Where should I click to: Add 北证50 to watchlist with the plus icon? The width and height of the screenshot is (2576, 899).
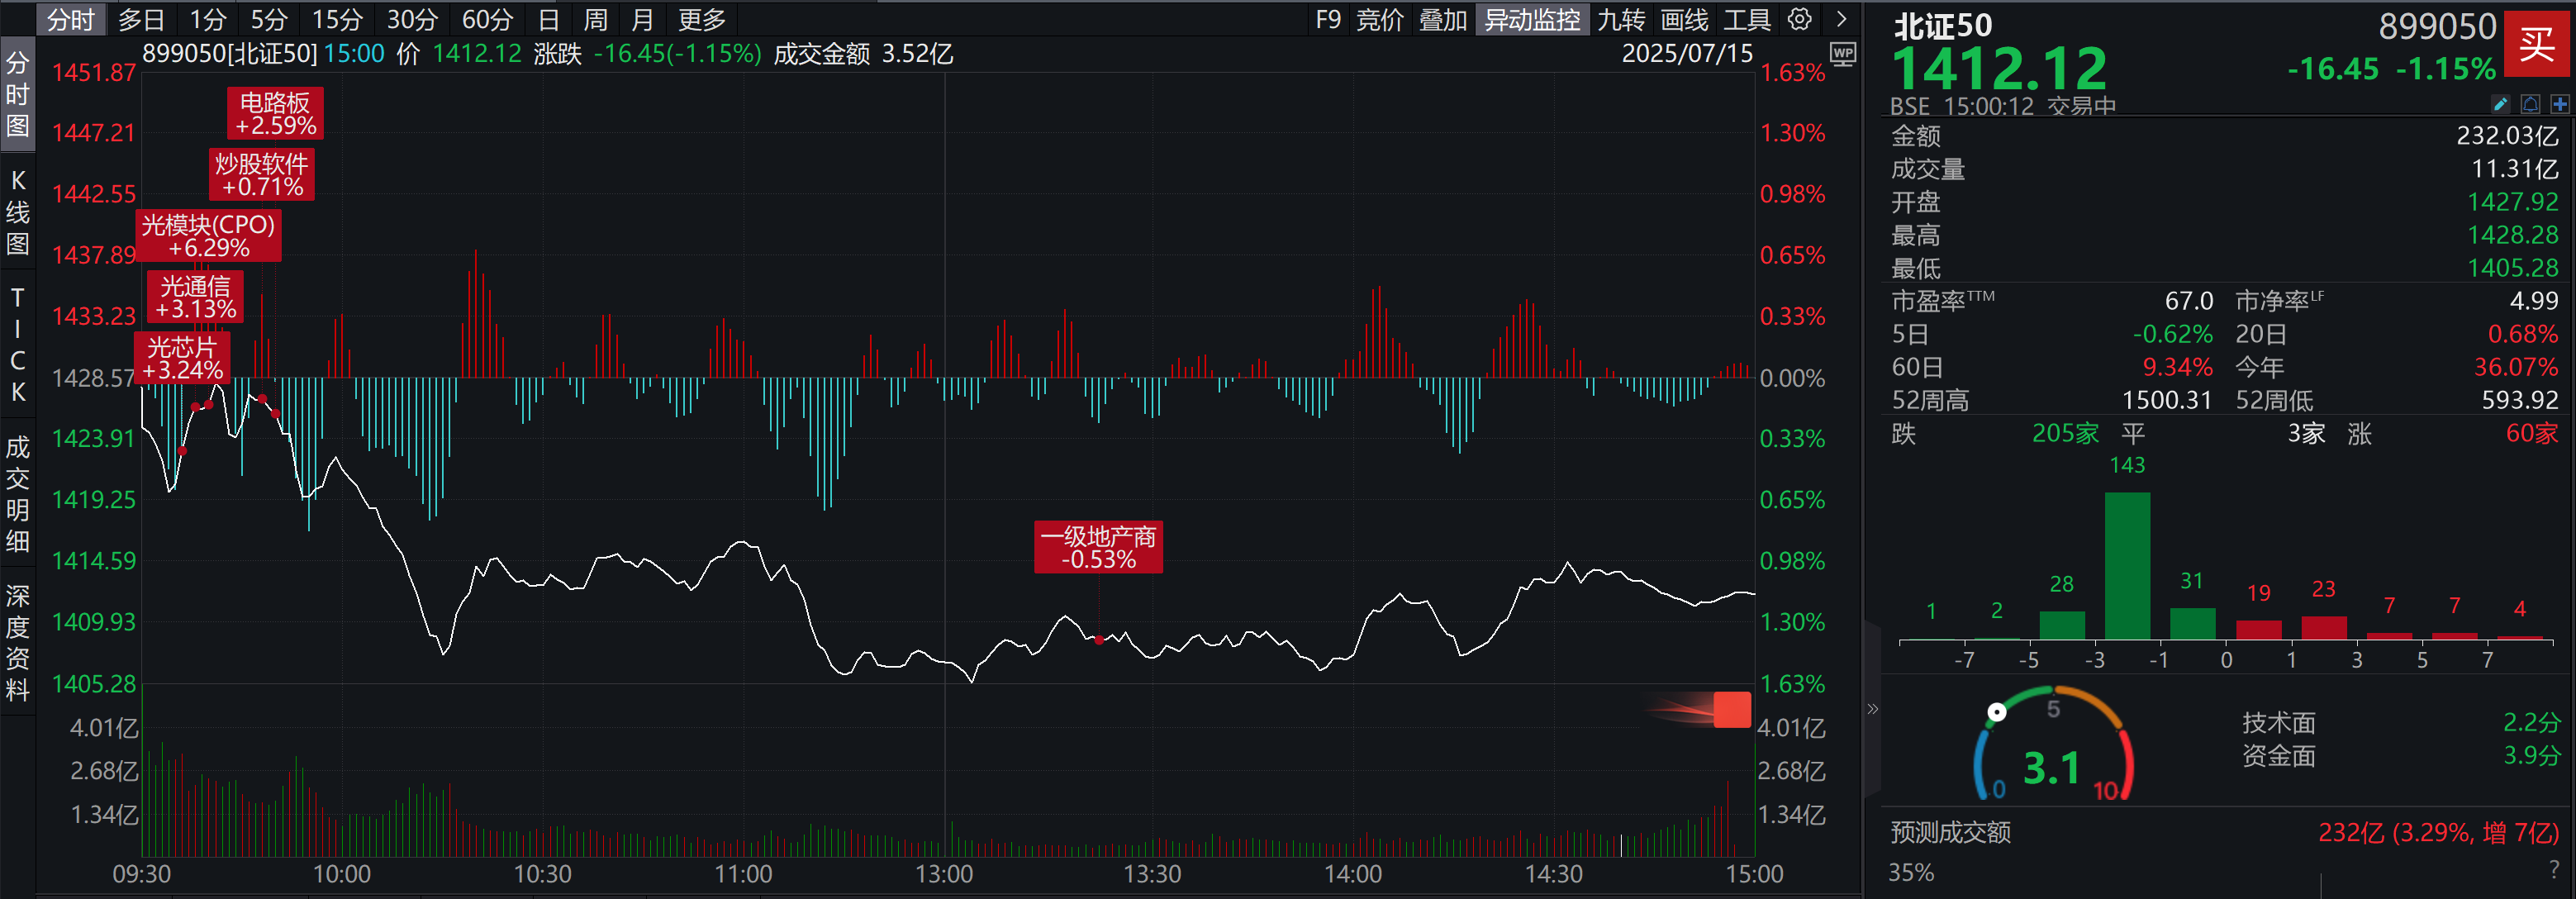[2560, 104]
